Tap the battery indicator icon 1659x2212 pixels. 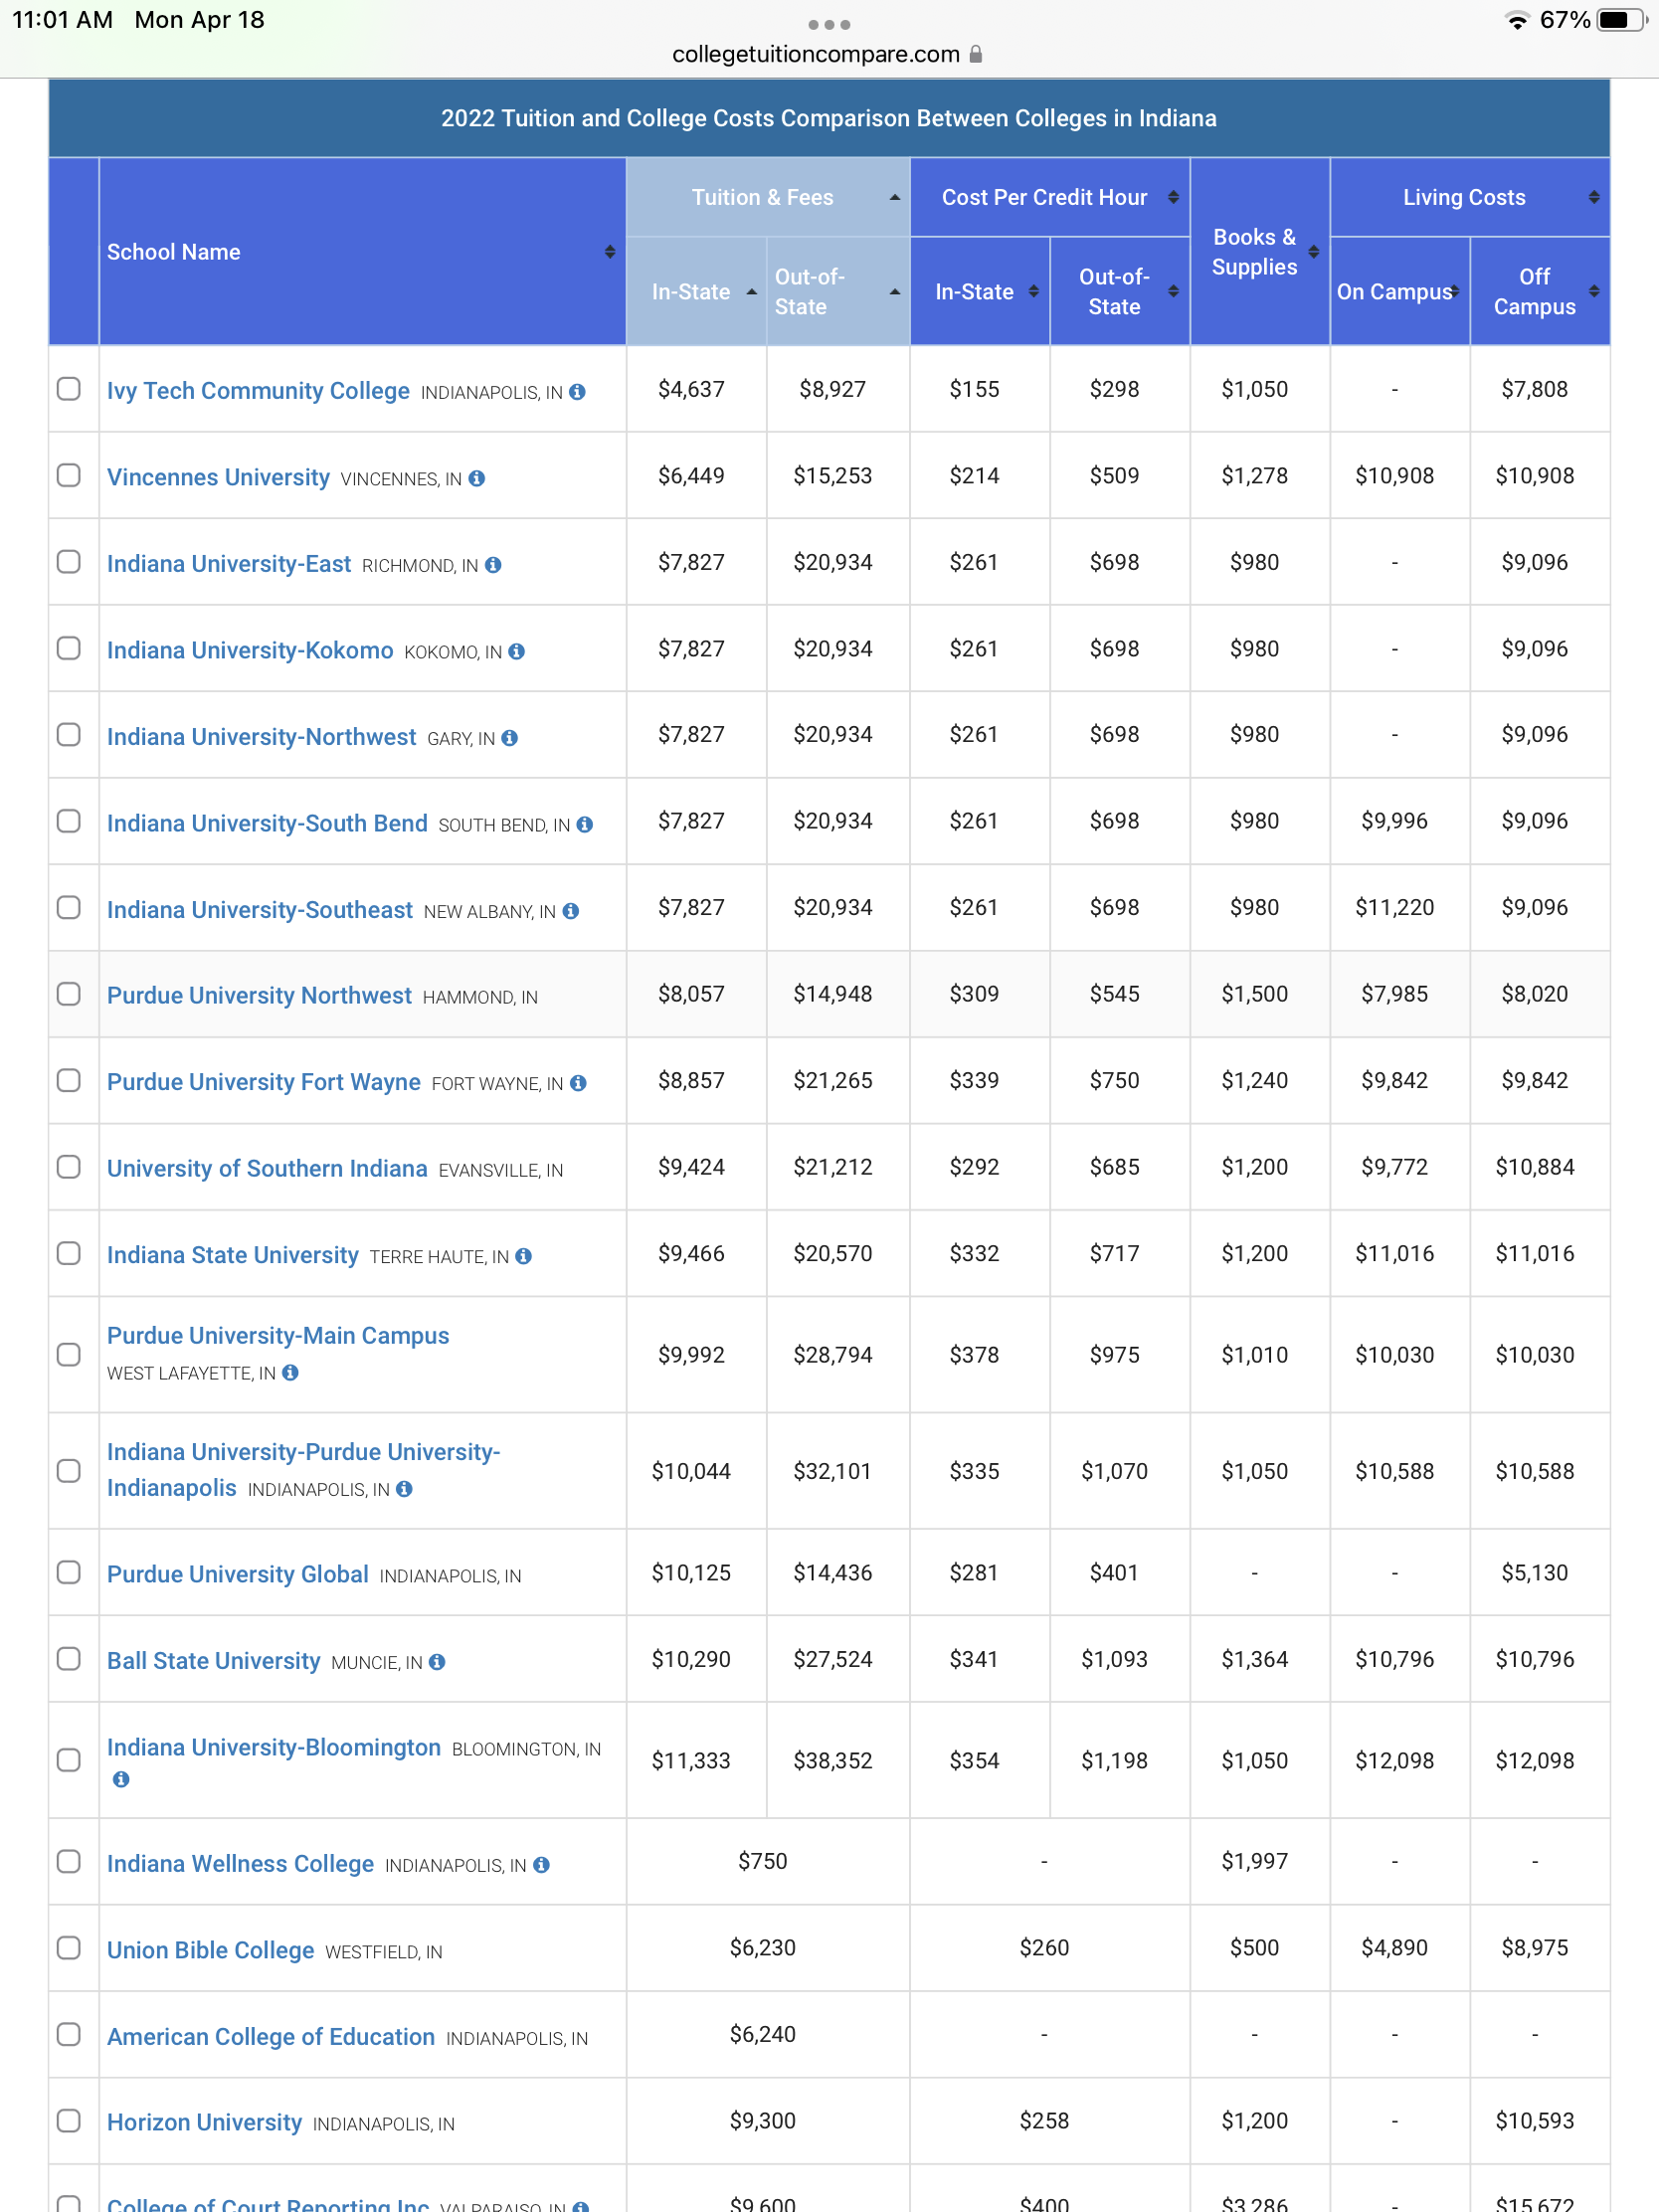coord(1622,20)
